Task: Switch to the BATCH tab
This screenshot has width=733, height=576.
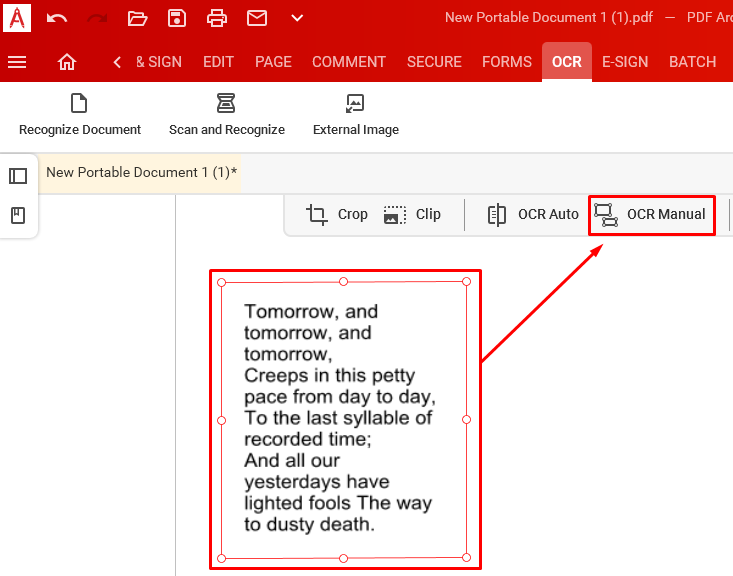Action: (x=692, y=62)
